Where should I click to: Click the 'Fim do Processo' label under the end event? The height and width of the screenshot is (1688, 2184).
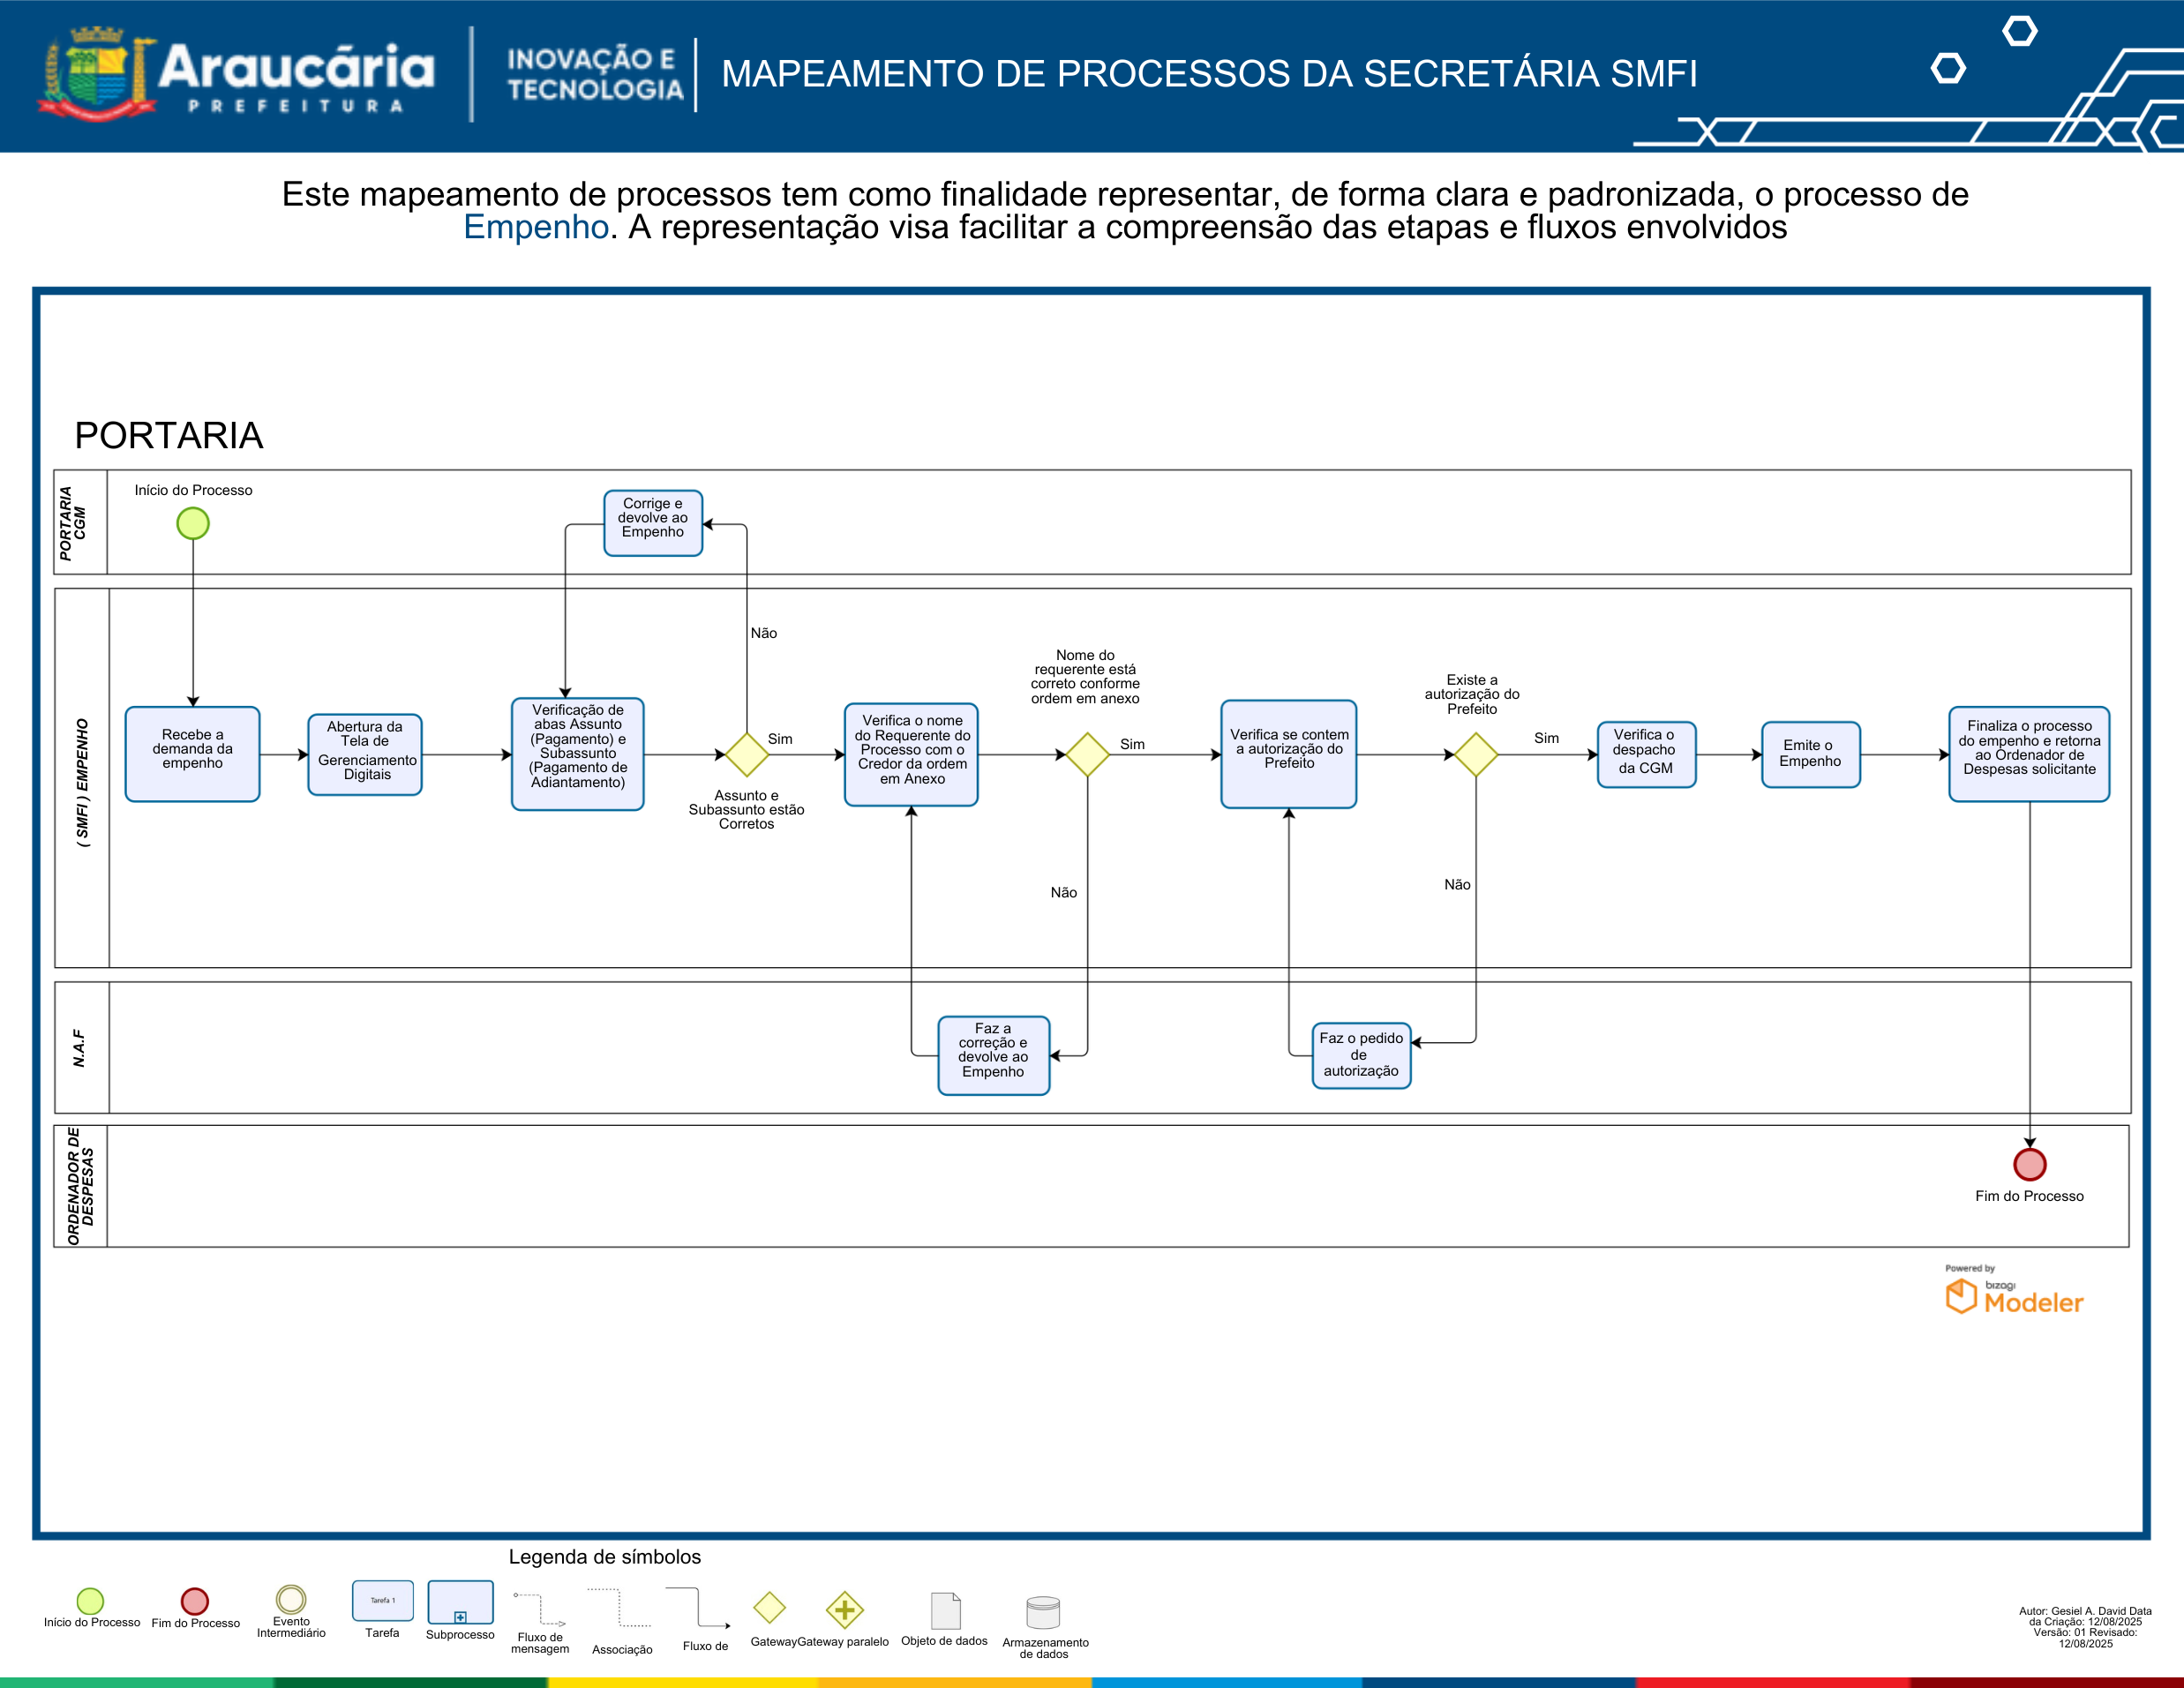coord(2029,1196)
